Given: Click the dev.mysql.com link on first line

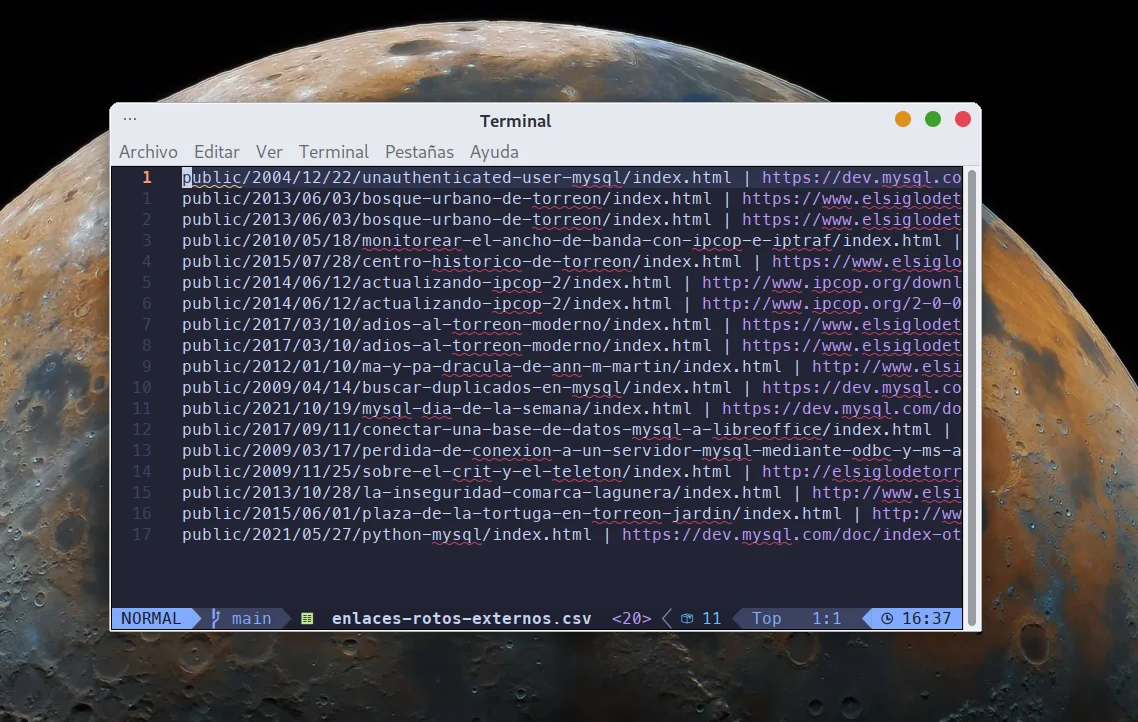Looking at the screenshot, I should [860, 178].
